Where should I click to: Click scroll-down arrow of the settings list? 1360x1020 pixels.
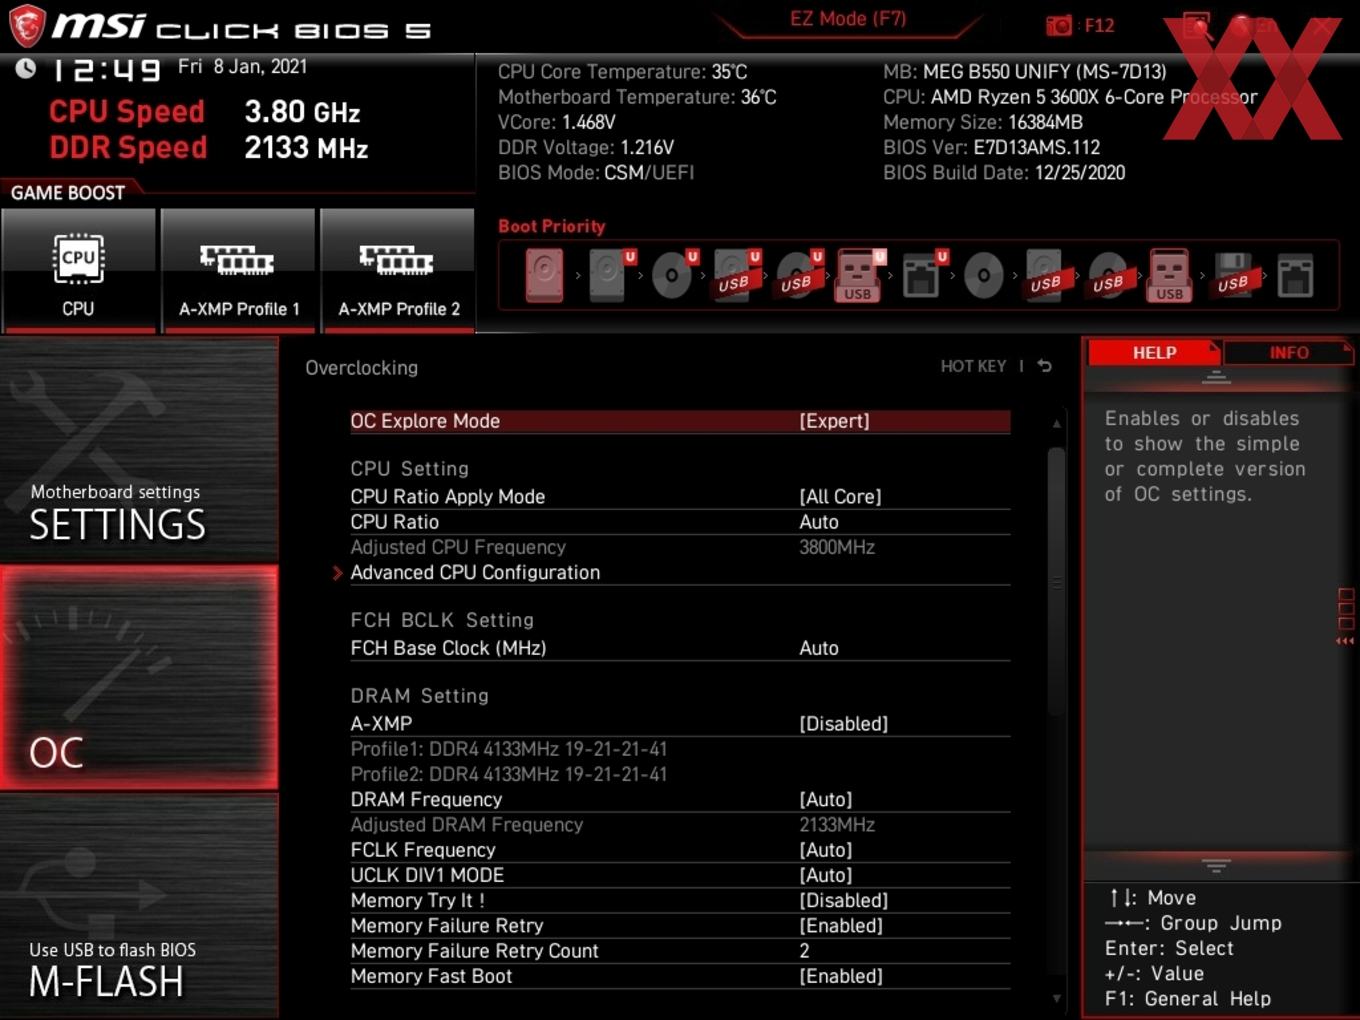[1057, 998]
